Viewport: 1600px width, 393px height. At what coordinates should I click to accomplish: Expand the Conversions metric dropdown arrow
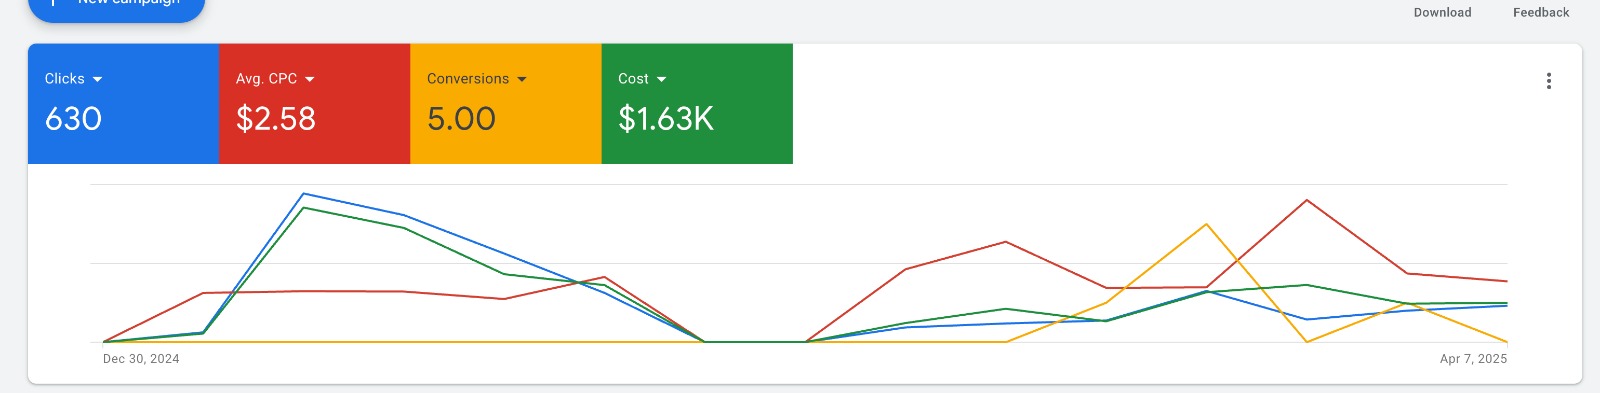(522, 79)
